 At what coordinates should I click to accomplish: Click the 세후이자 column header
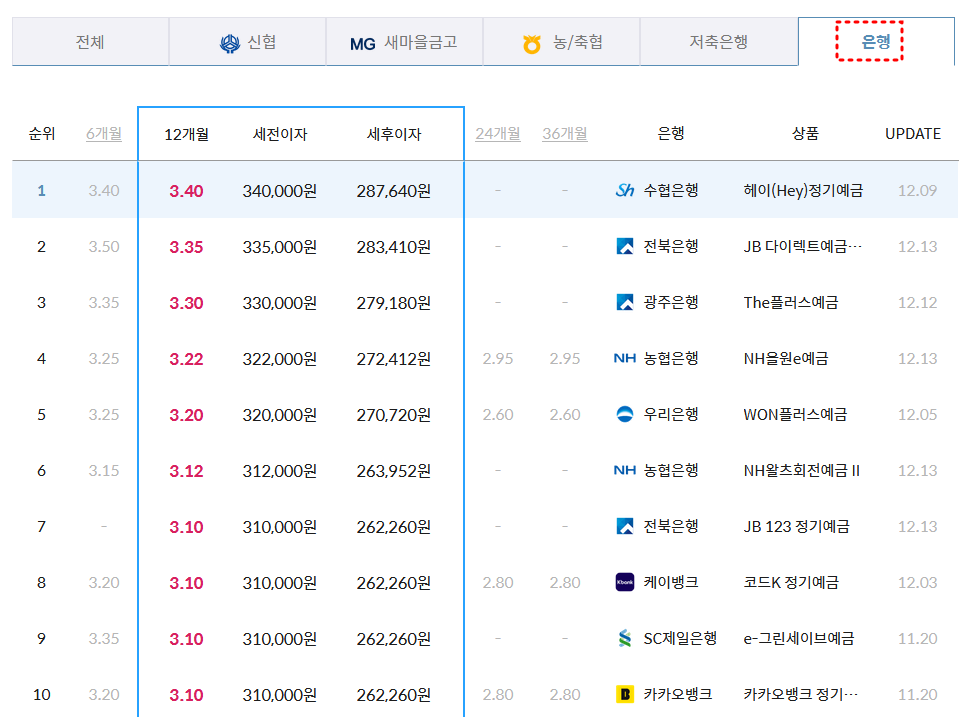[394, 134]
